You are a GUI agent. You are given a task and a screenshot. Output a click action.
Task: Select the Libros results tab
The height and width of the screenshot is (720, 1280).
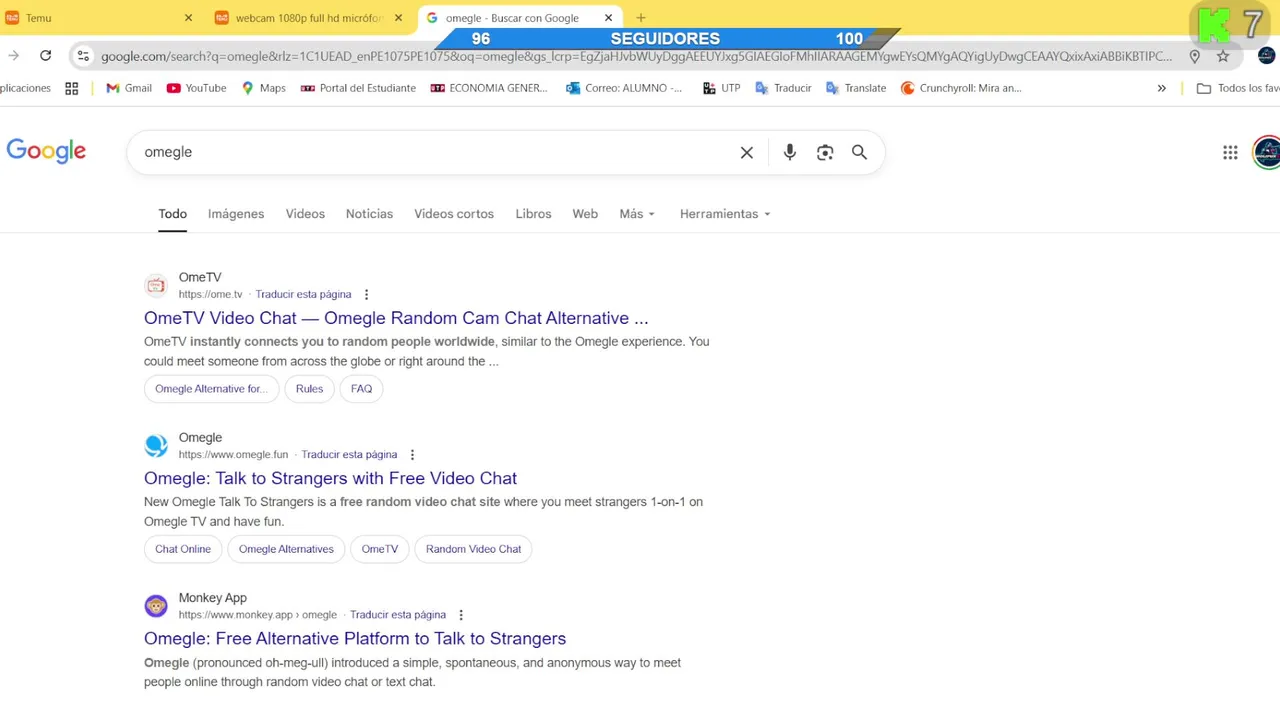[x=533, y=214]
